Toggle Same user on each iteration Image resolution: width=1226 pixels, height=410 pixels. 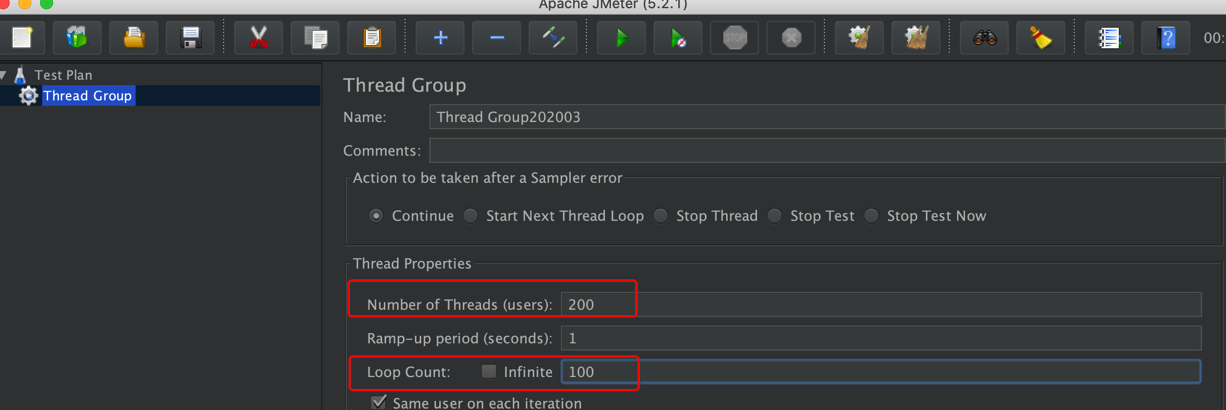tap(379, 403)
